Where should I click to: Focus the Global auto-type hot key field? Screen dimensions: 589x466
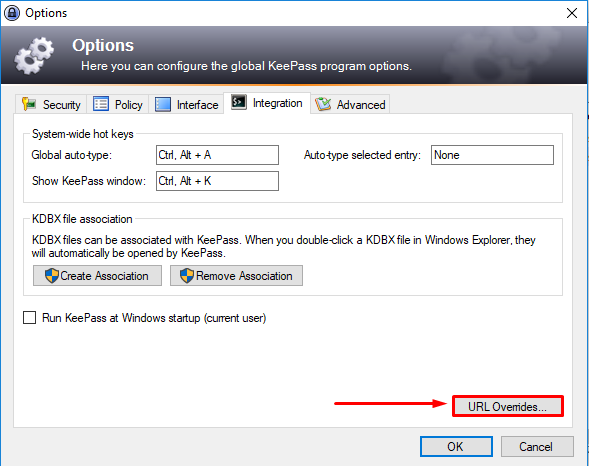click(x=217, y=155)
